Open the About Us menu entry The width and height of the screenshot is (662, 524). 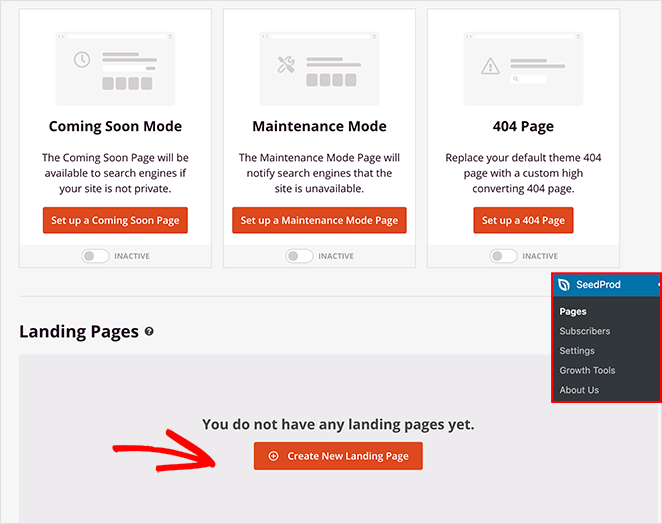pos(579,390)
